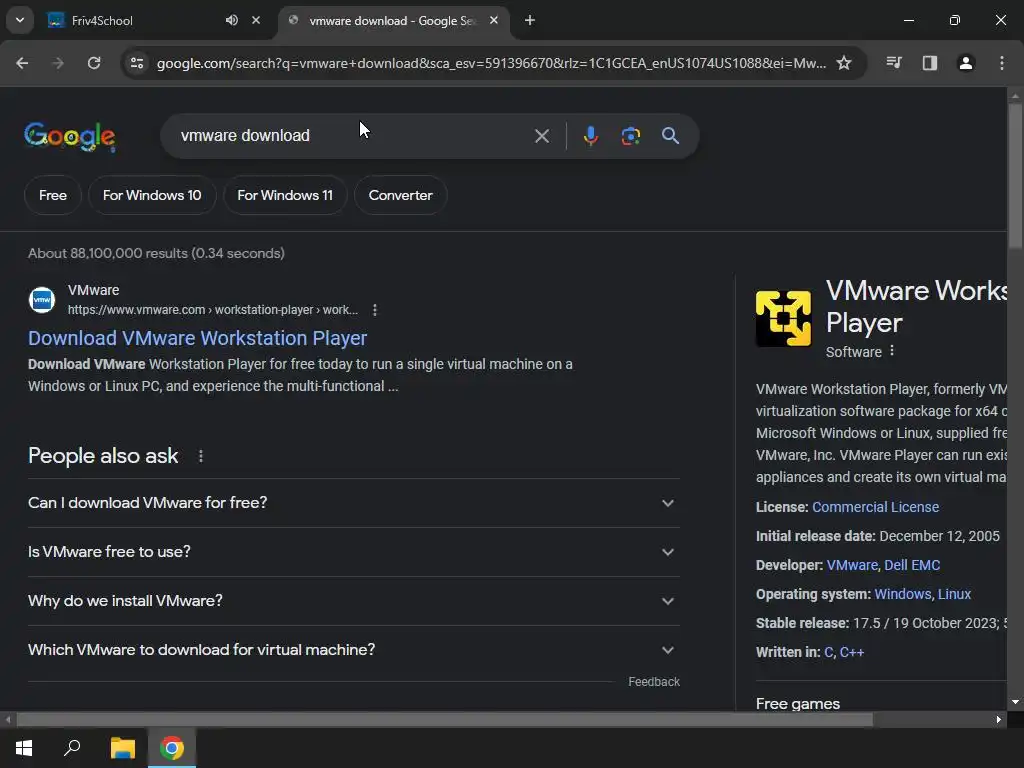This screenshot has width=1024, height=768.
Task: Start voice search with microphone icon
Action: tap(590, 136)
